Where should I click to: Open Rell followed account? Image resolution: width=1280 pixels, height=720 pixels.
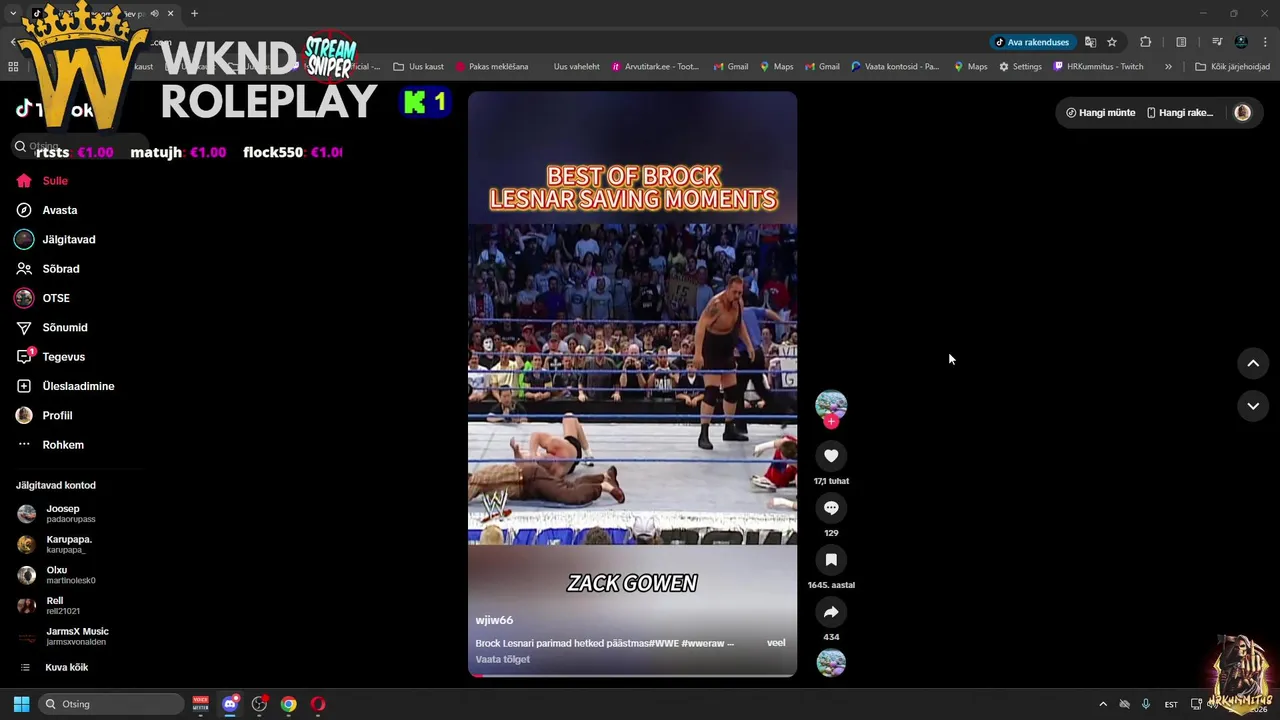pos(49,605)
